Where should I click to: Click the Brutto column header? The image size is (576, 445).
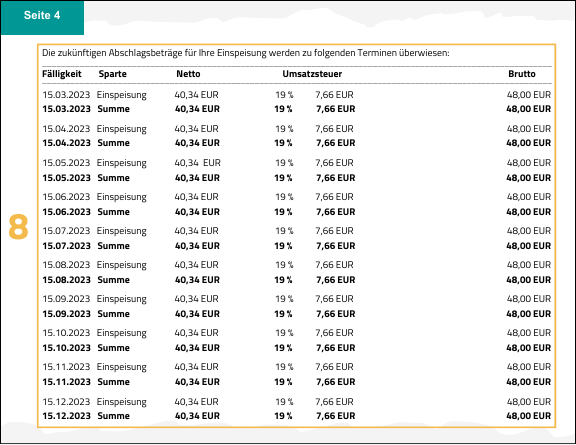[x=522, y=74]
